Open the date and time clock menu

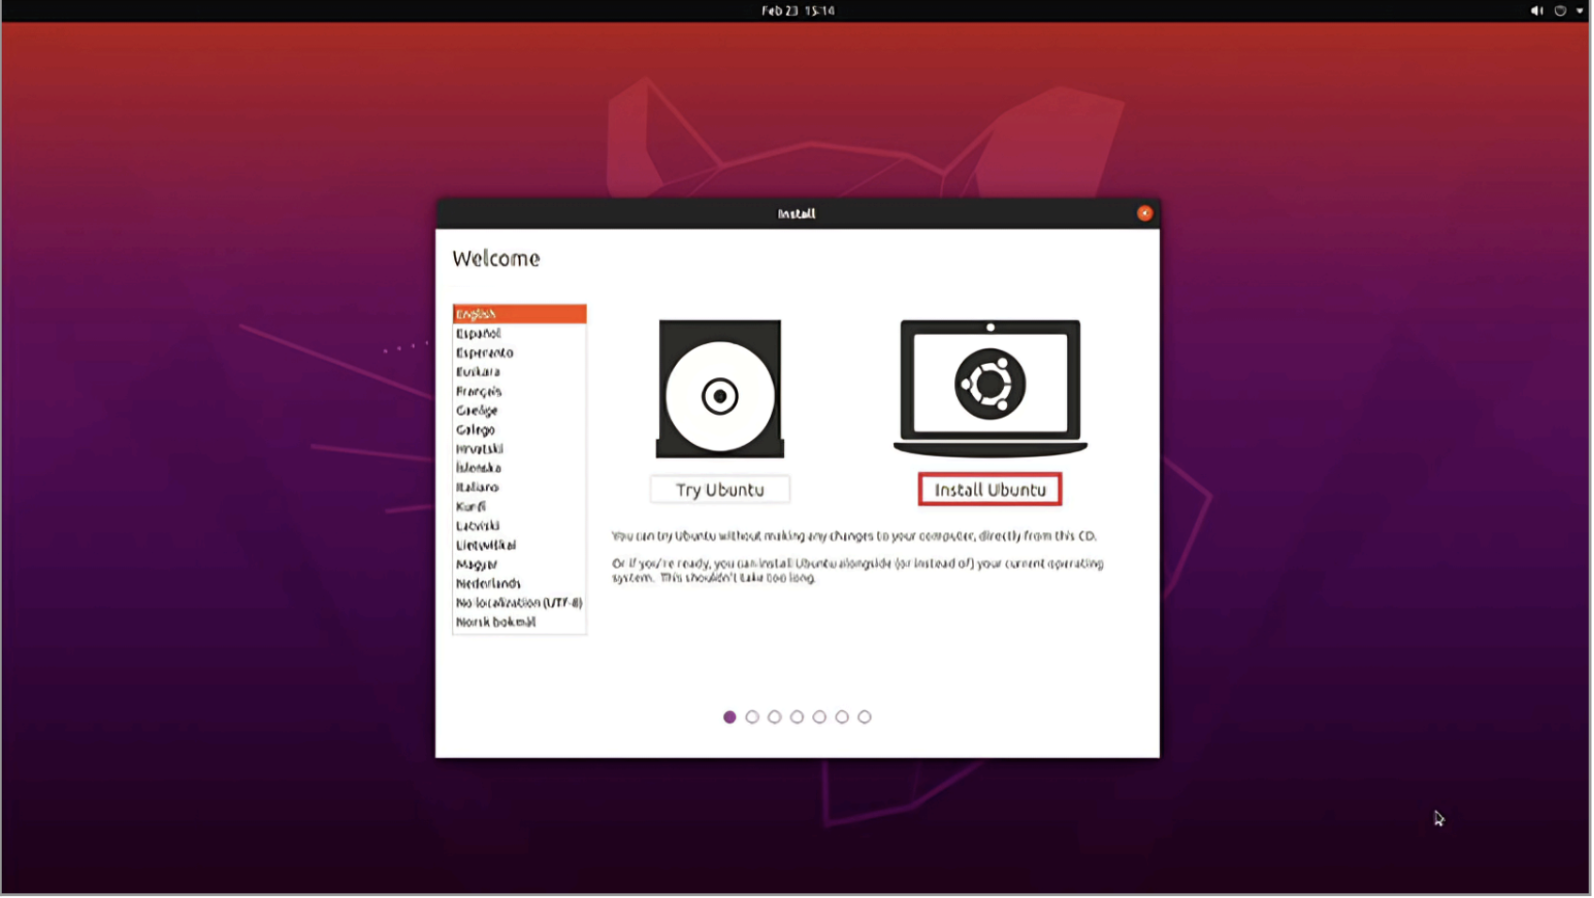click(797, 11)
